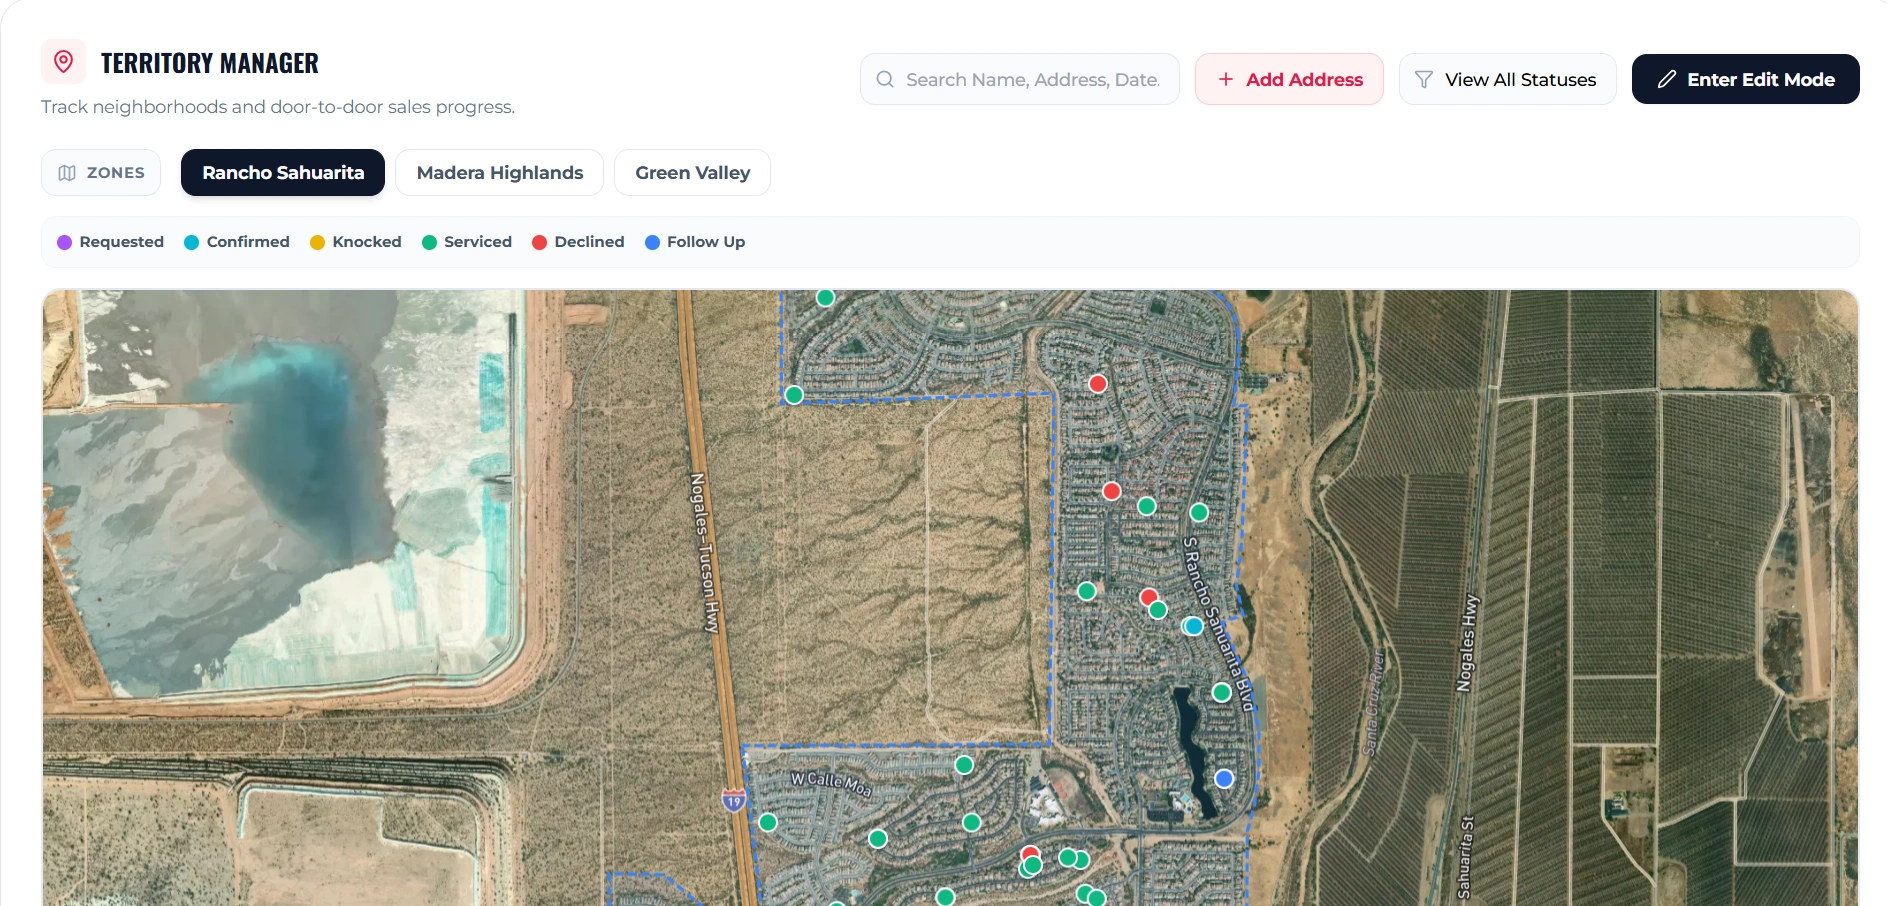
Task: Click the Territory Manager location pin icon
Action: tap(63, 62)
